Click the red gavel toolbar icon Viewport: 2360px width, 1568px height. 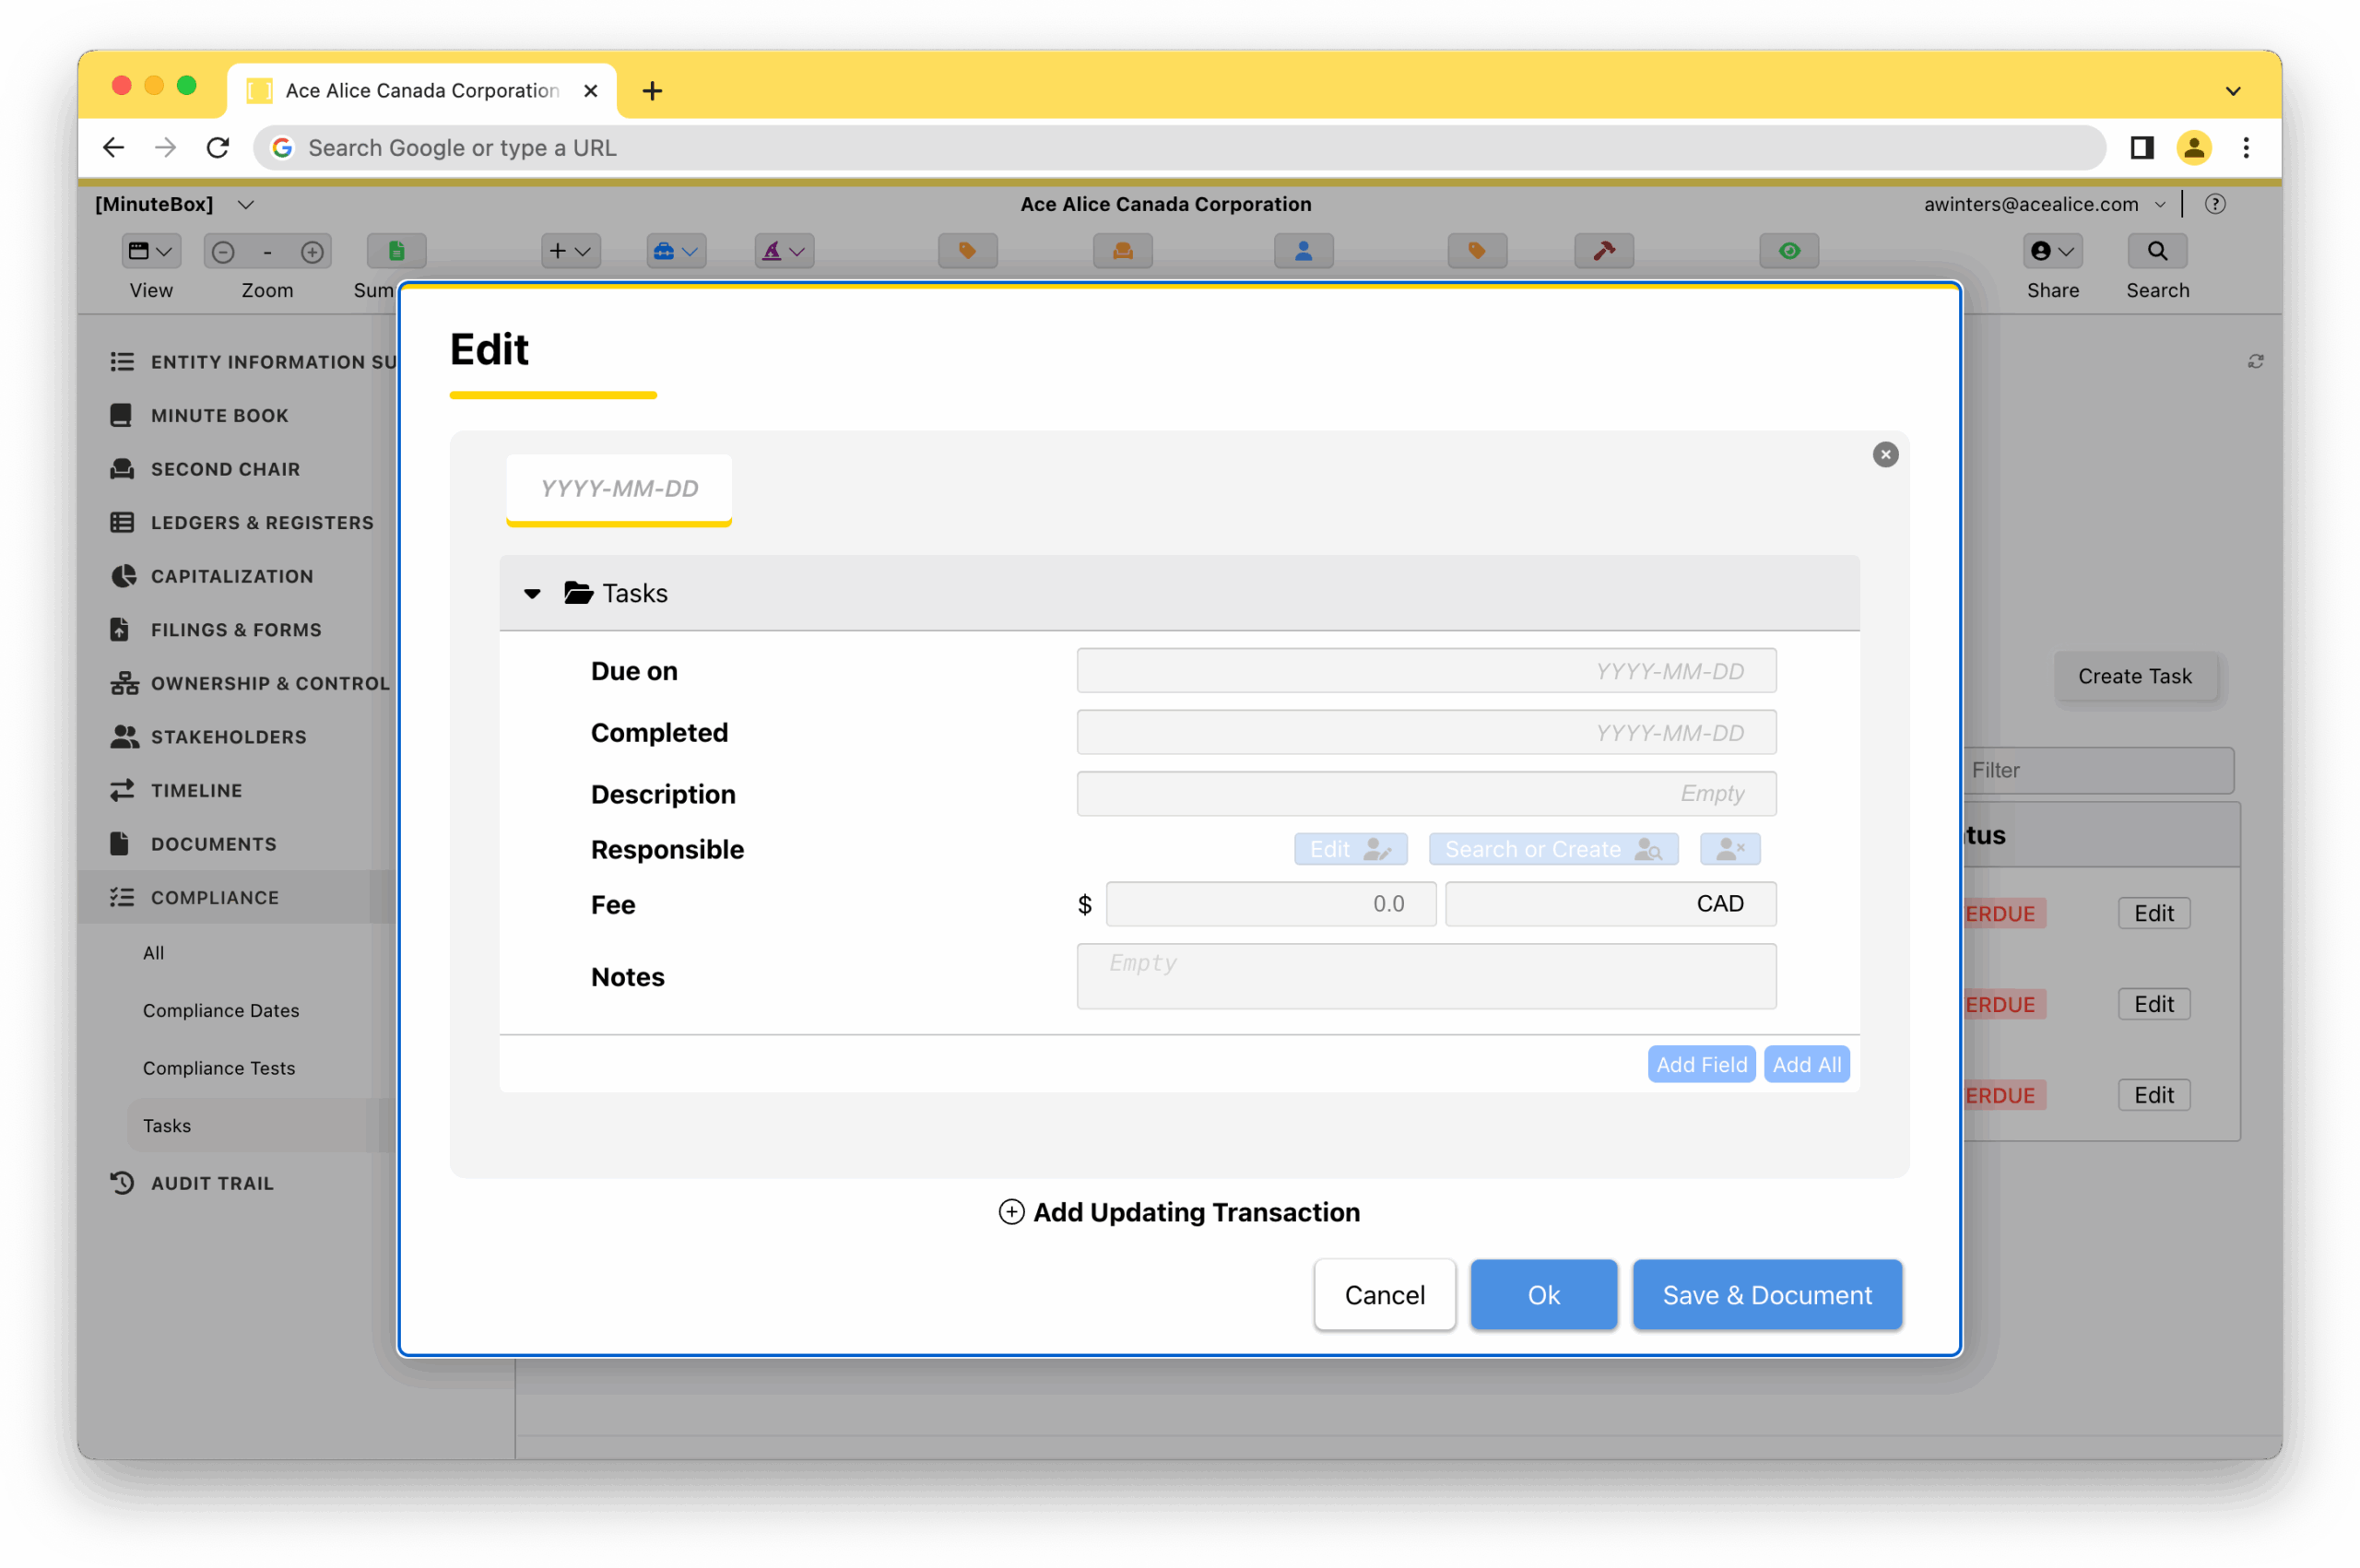(x=1603, y=251)
